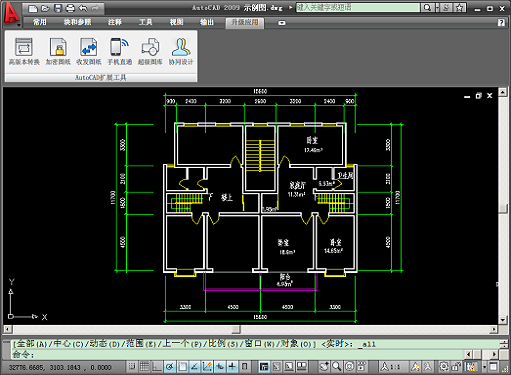511x375 pixels.
Task: Toggle Object Snap in the status bar
Action: [x=182, y=367]
